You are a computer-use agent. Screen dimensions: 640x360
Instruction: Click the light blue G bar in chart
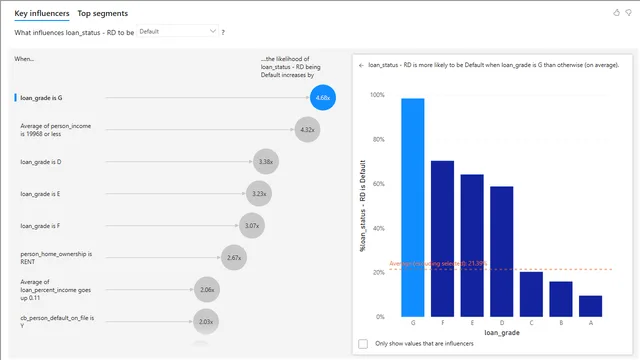413,207
